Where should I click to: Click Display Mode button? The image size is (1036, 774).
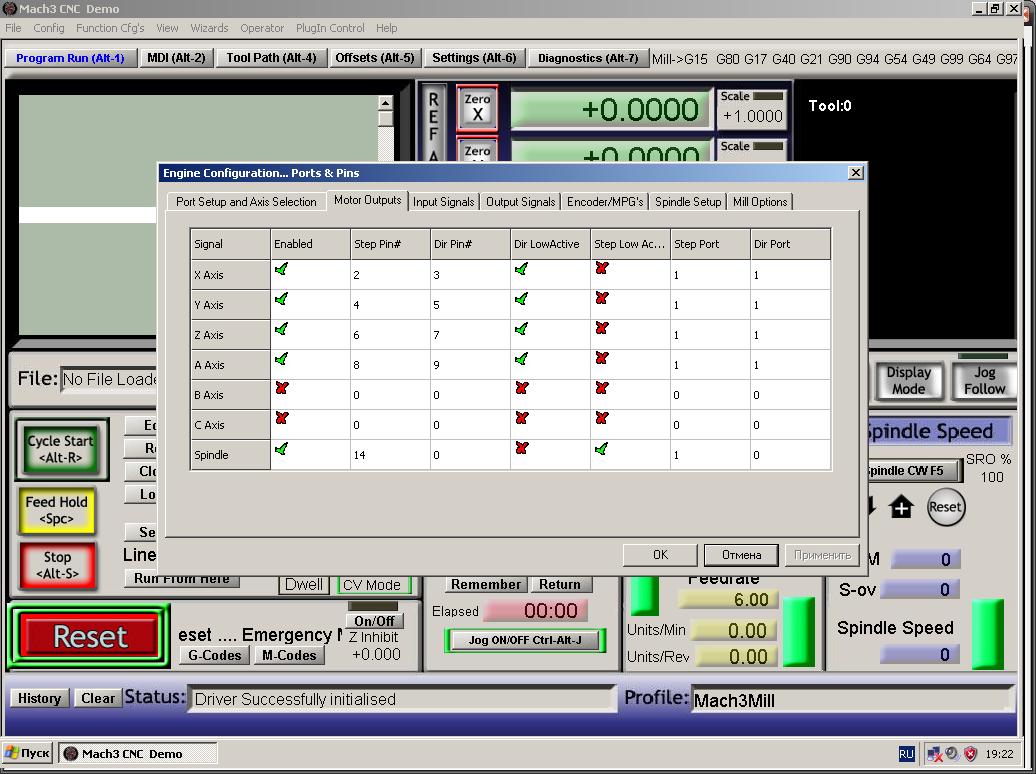[908, 381]
